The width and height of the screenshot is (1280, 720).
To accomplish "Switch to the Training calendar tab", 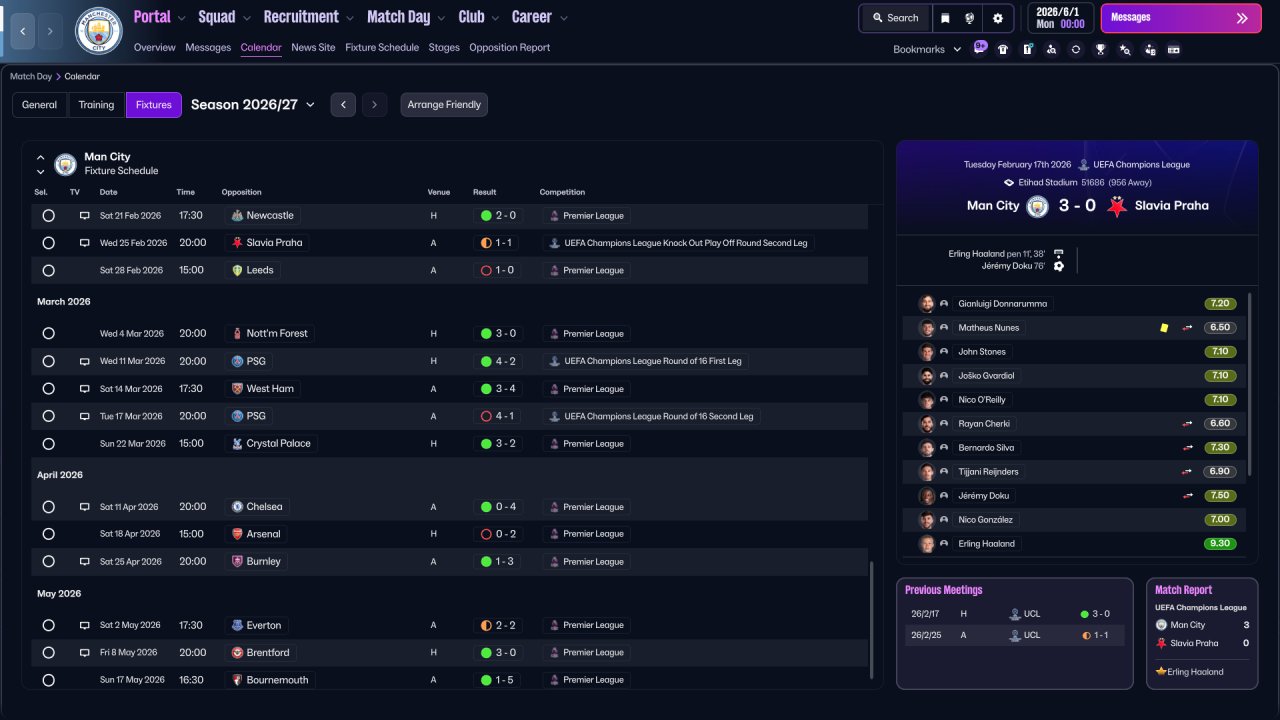I will (96, 105).
